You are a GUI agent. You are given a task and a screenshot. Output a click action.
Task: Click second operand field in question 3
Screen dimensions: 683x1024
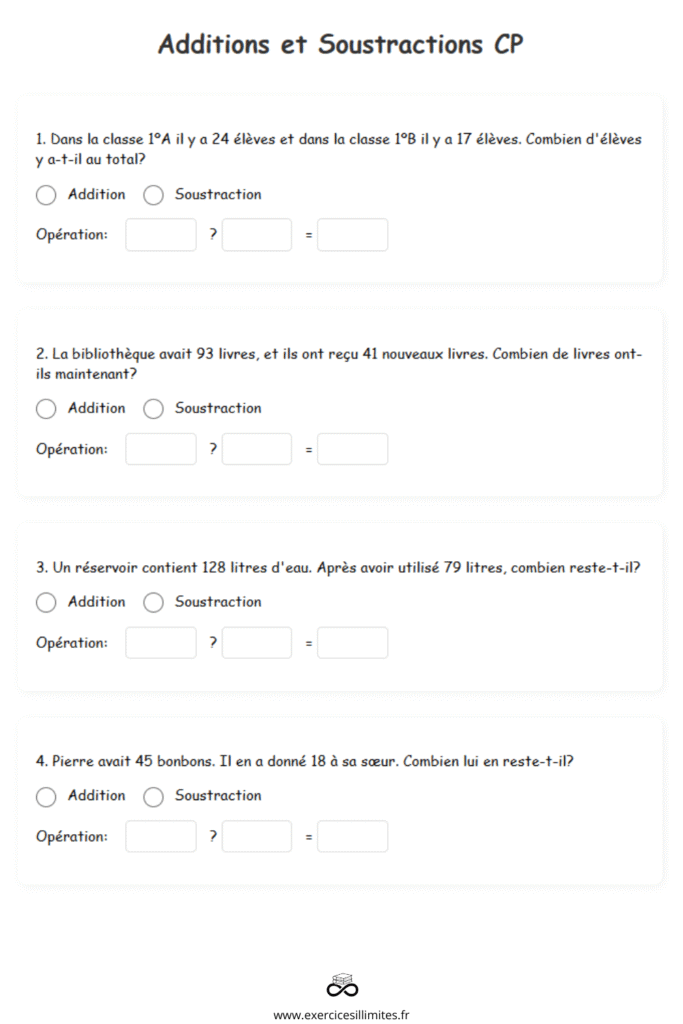tap(257, 643)
